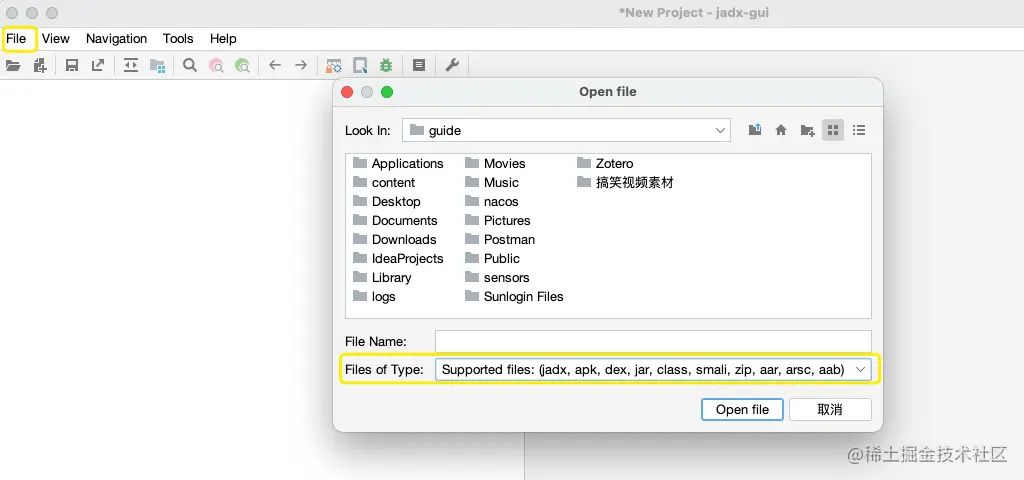1024x480 pixels.
Task: Select the Library folder
Action: click(382, 277)
